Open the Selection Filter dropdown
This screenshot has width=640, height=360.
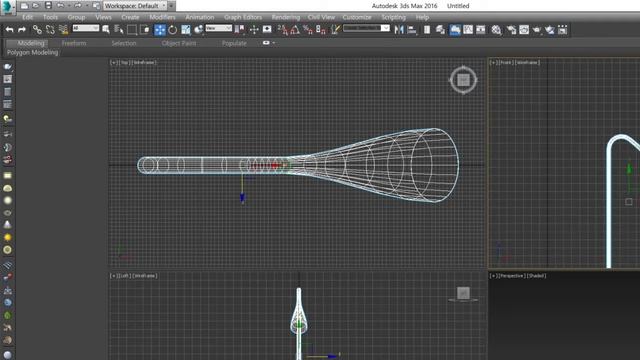86,28
